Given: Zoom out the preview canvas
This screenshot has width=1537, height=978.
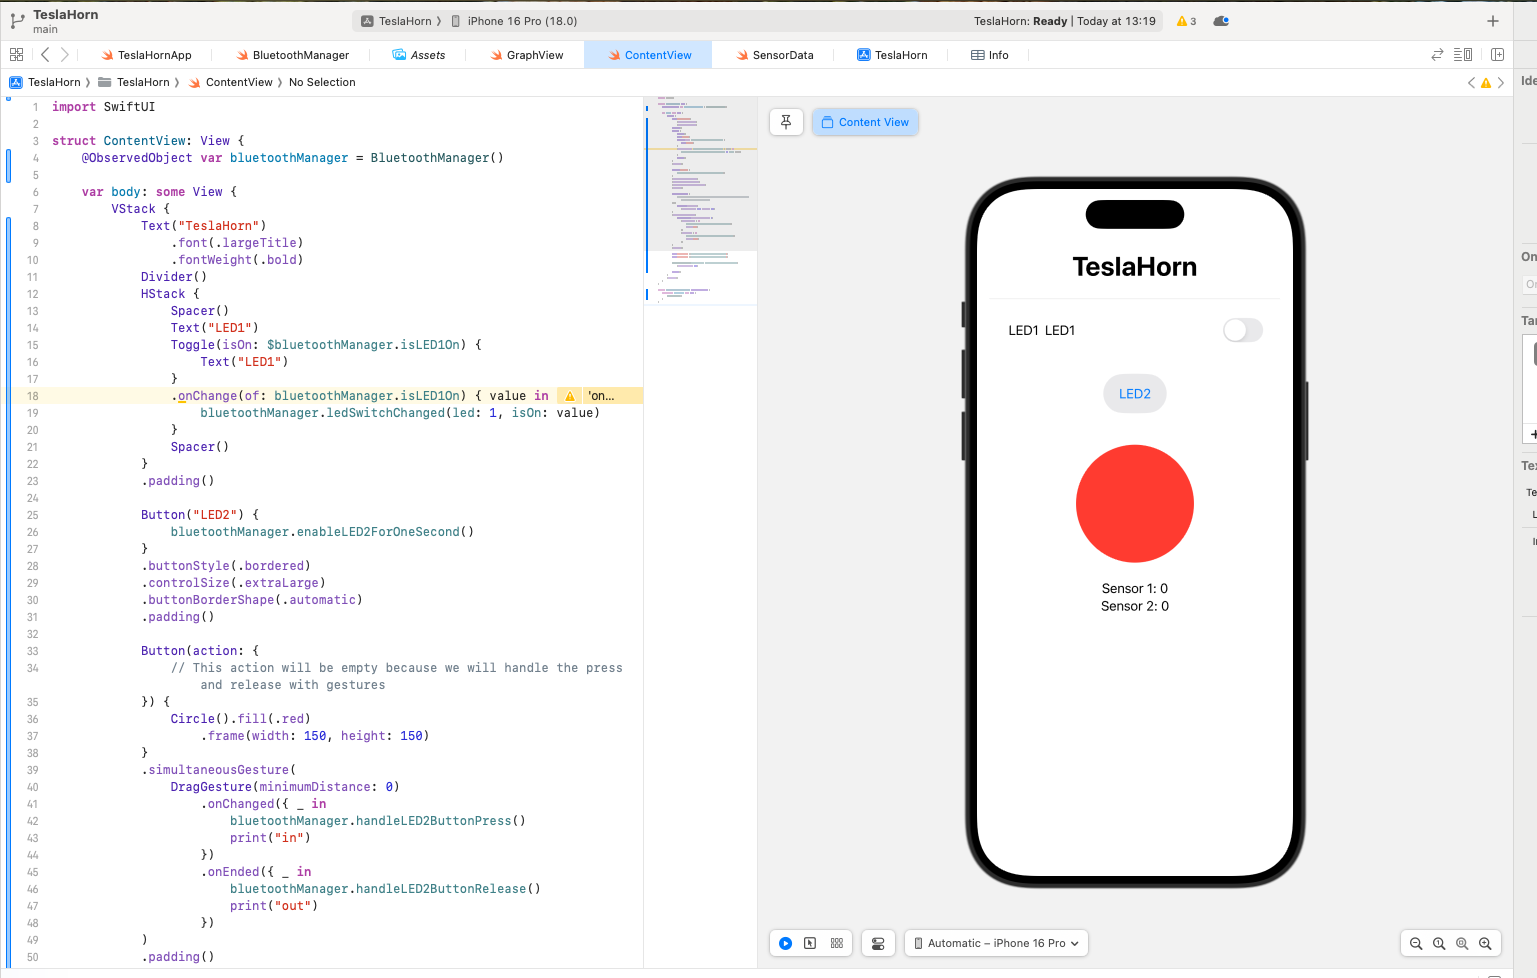Looking at the screenshot, I should 1416,943.
